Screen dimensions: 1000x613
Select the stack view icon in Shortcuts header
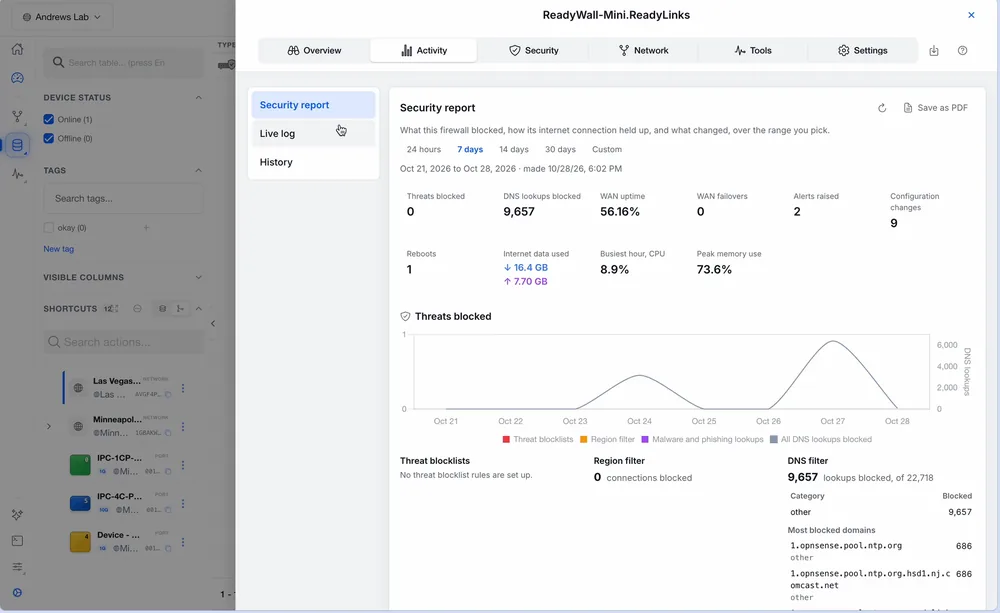pos(163,309)
